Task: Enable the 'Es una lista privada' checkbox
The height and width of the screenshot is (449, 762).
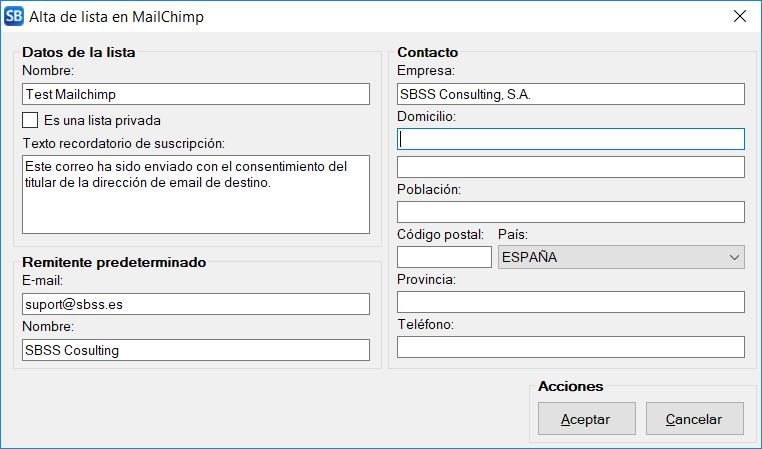Action: (30, 120)
